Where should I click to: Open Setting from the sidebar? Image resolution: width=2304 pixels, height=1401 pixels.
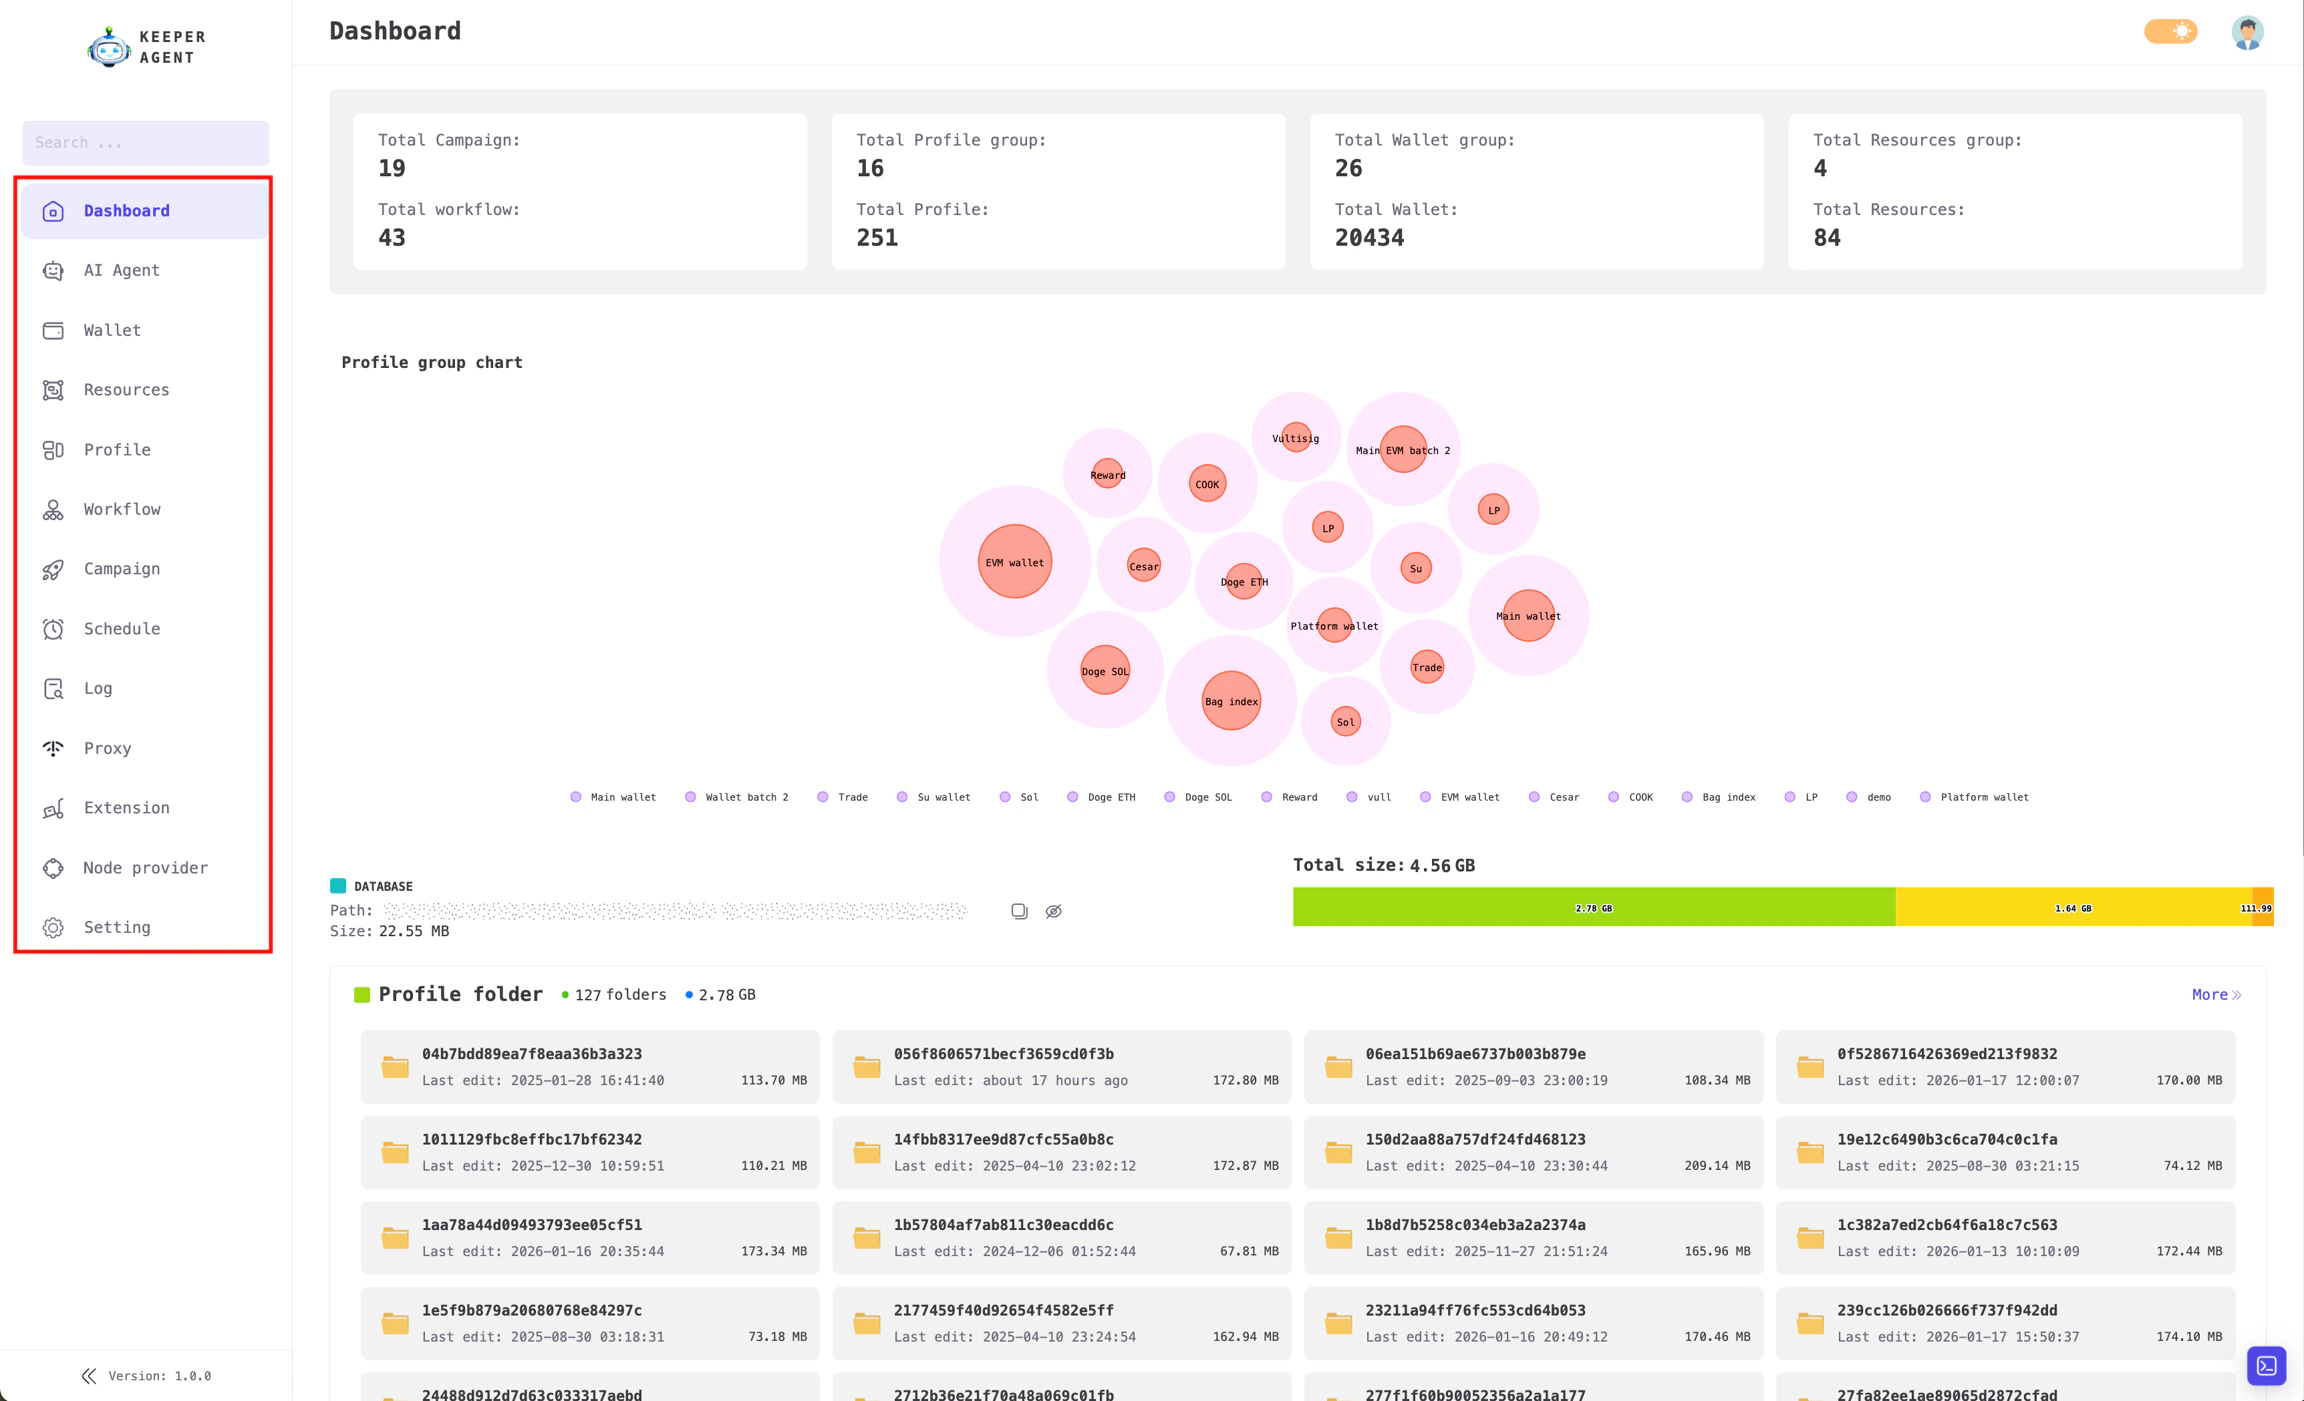tap(117, 927)
